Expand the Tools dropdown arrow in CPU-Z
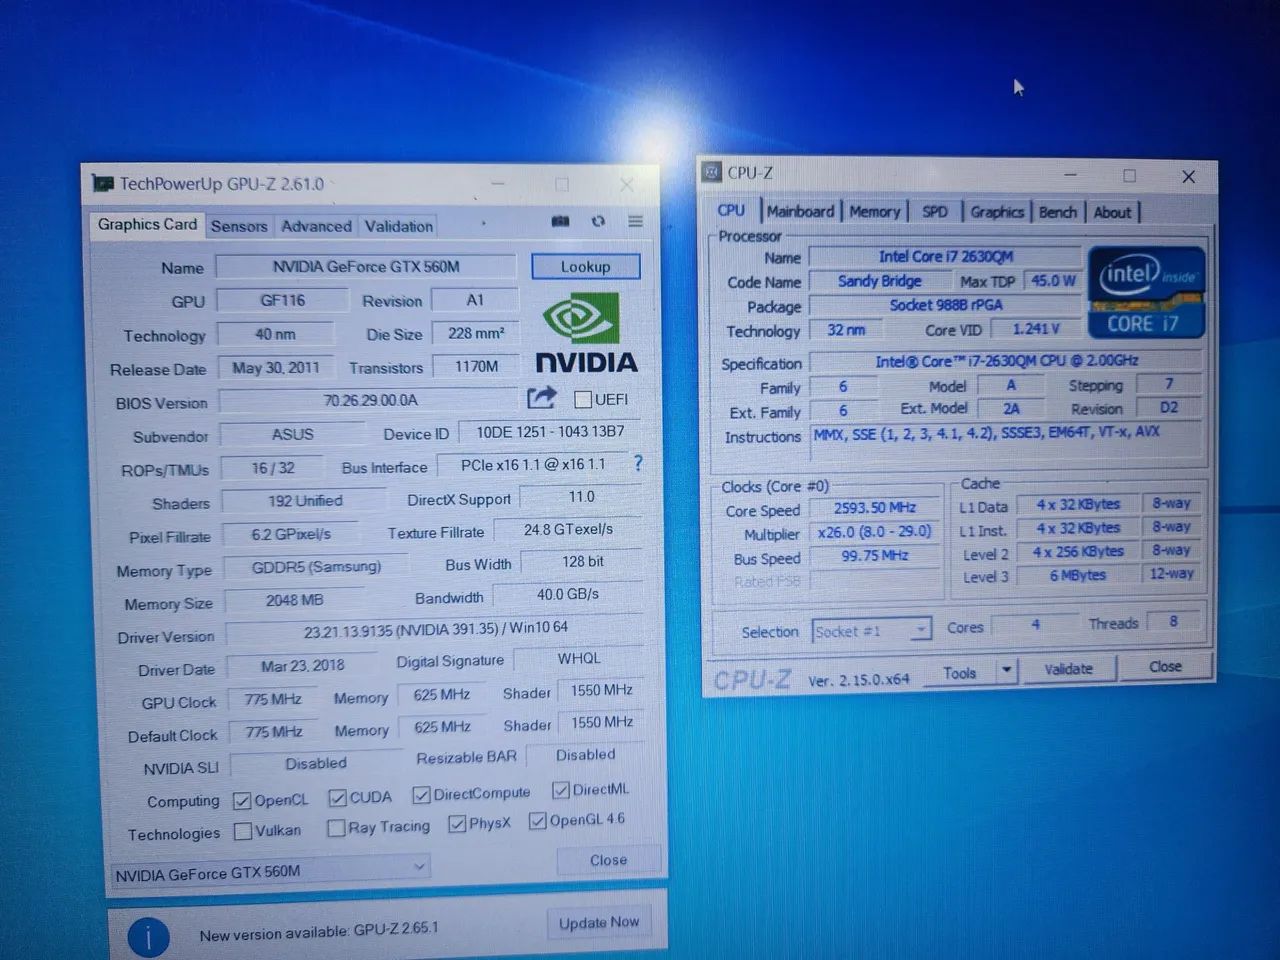Viewport: 1280px width, 960px height. point(1006,670)
